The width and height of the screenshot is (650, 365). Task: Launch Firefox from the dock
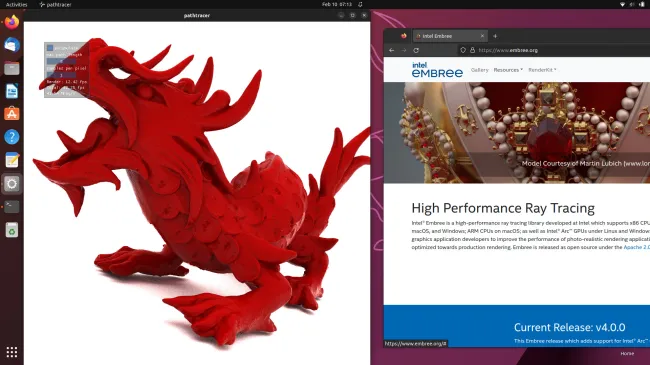12,22
